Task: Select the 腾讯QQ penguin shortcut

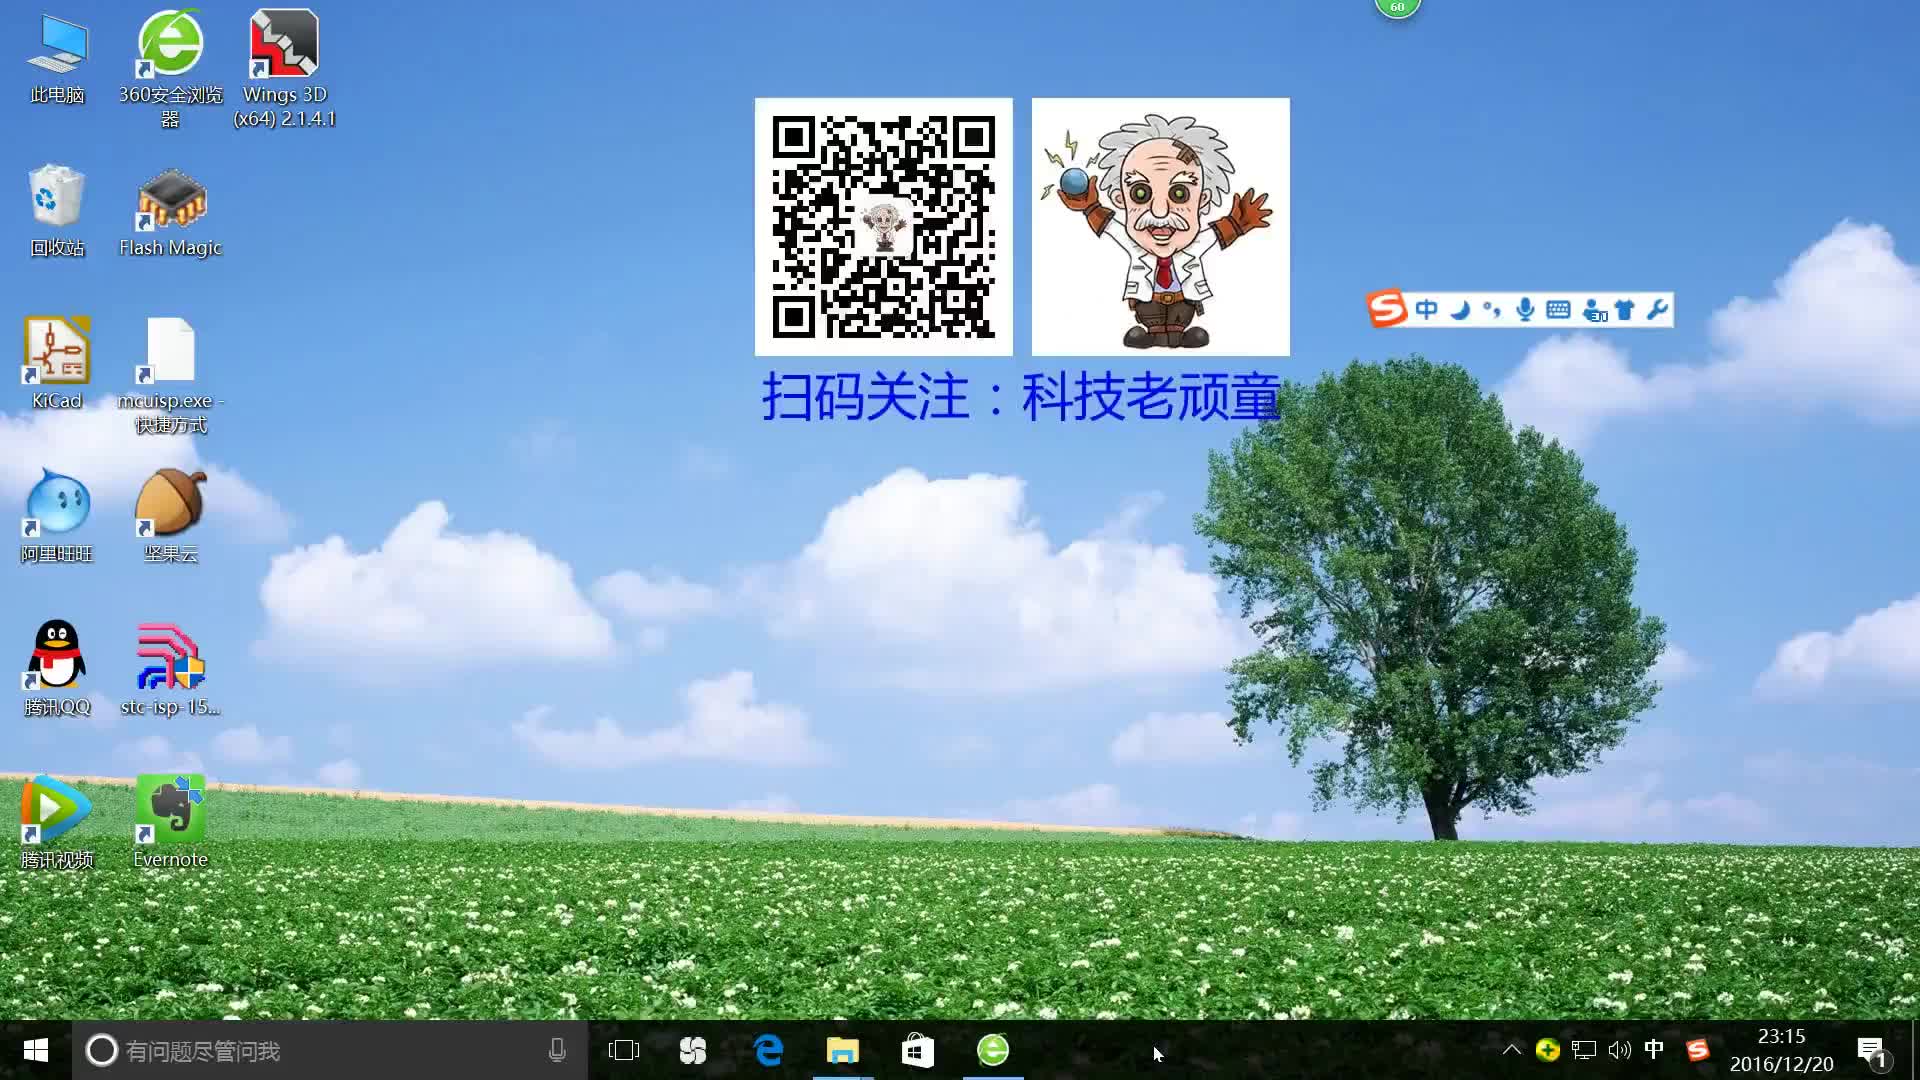Action: pos(57,669)
